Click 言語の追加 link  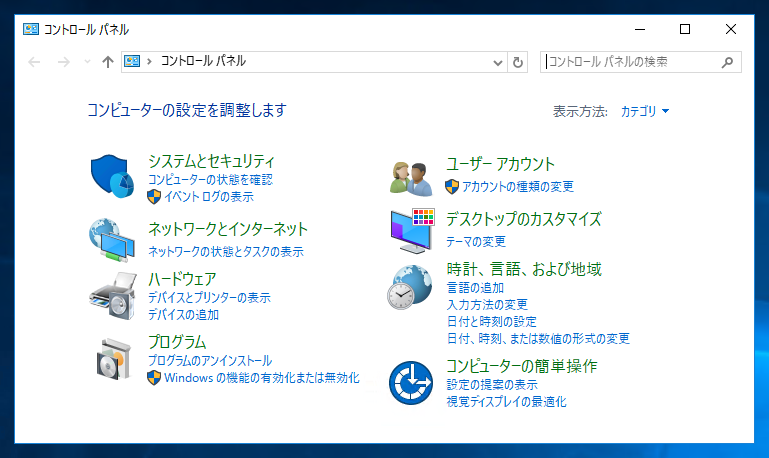(x=475, y=288)
